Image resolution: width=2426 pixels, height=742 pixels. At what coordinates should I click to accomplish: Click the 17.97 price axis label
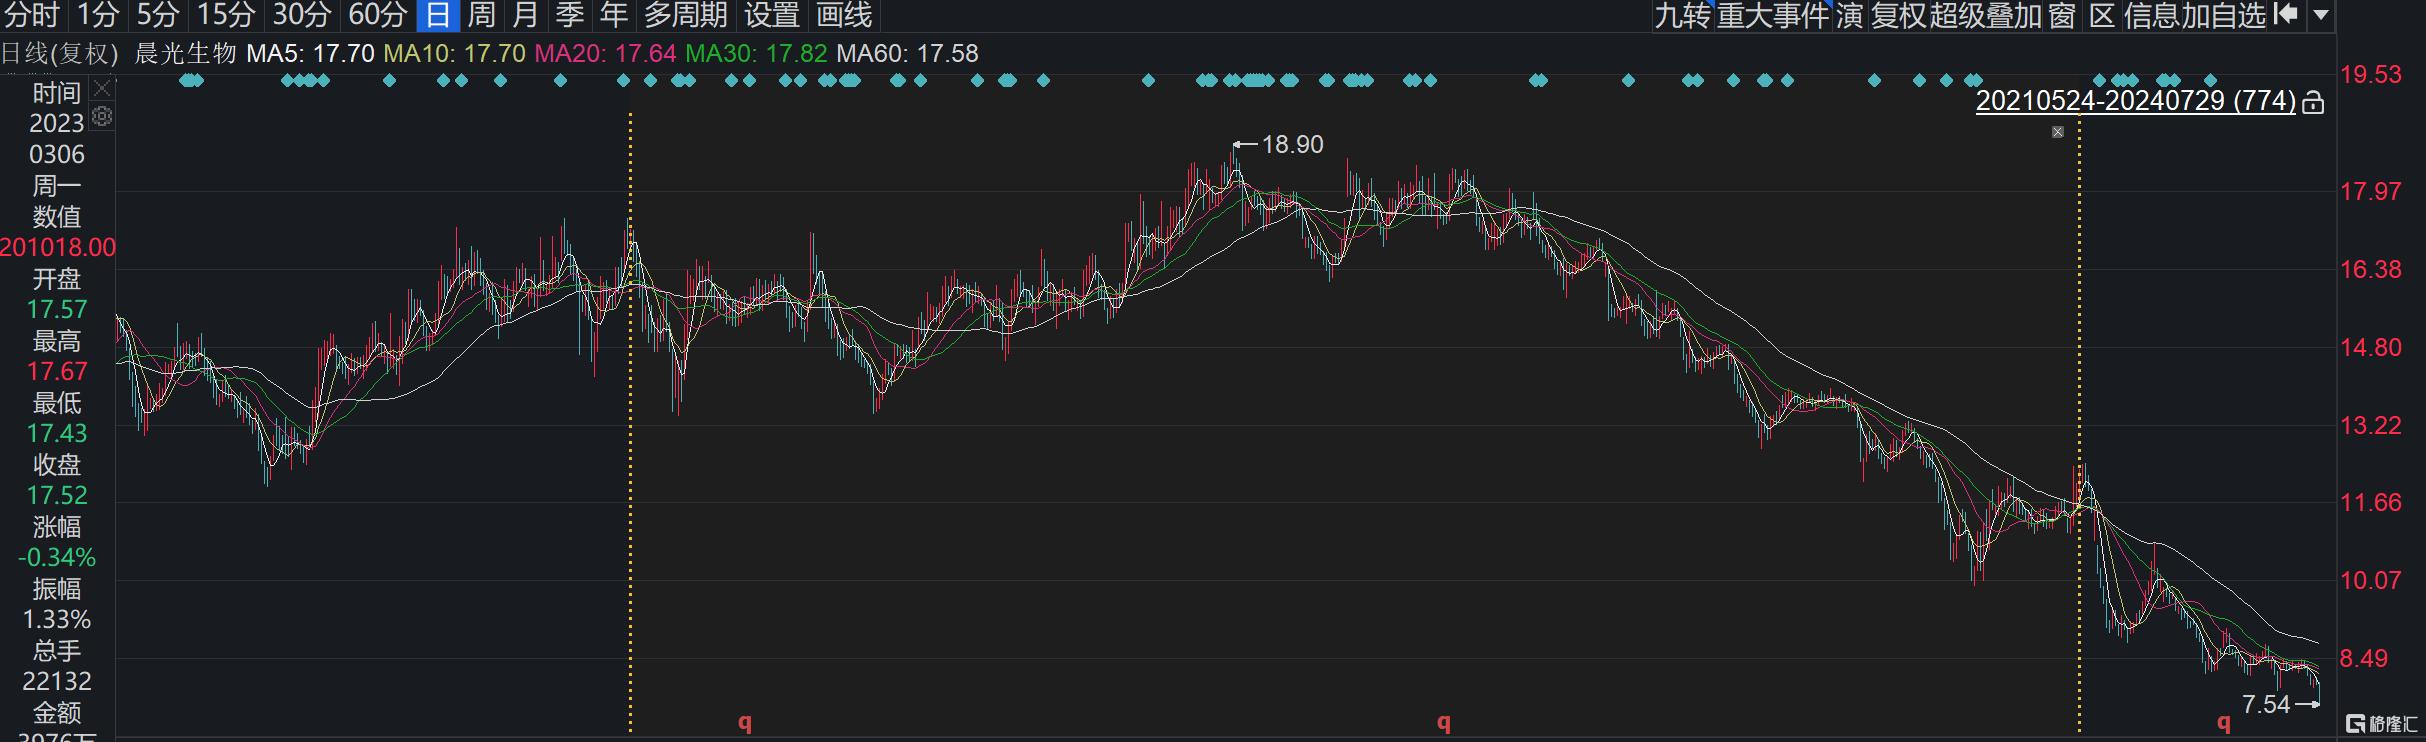pos(2371,191)
